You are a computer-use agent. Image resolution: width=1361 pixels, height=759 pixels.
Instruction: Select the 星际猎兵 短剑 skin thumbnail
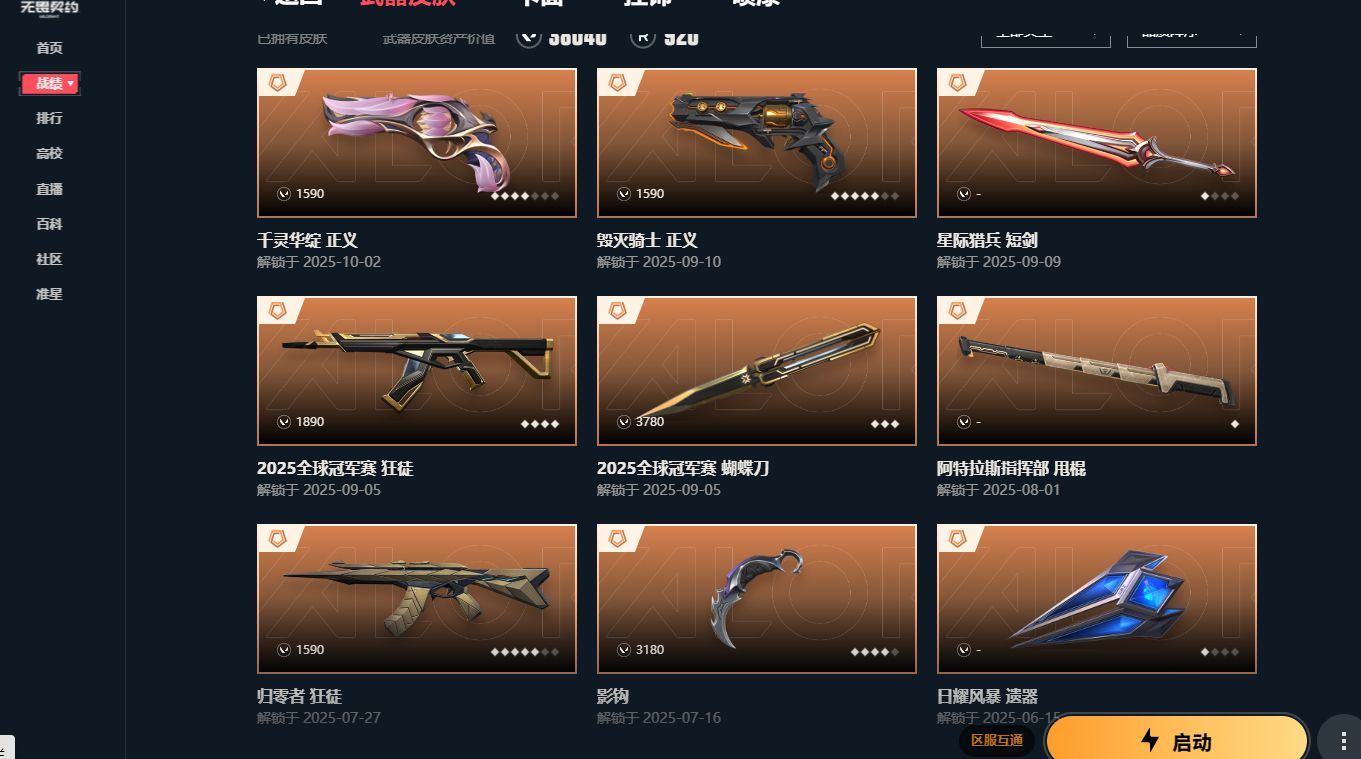point(1097,143)
